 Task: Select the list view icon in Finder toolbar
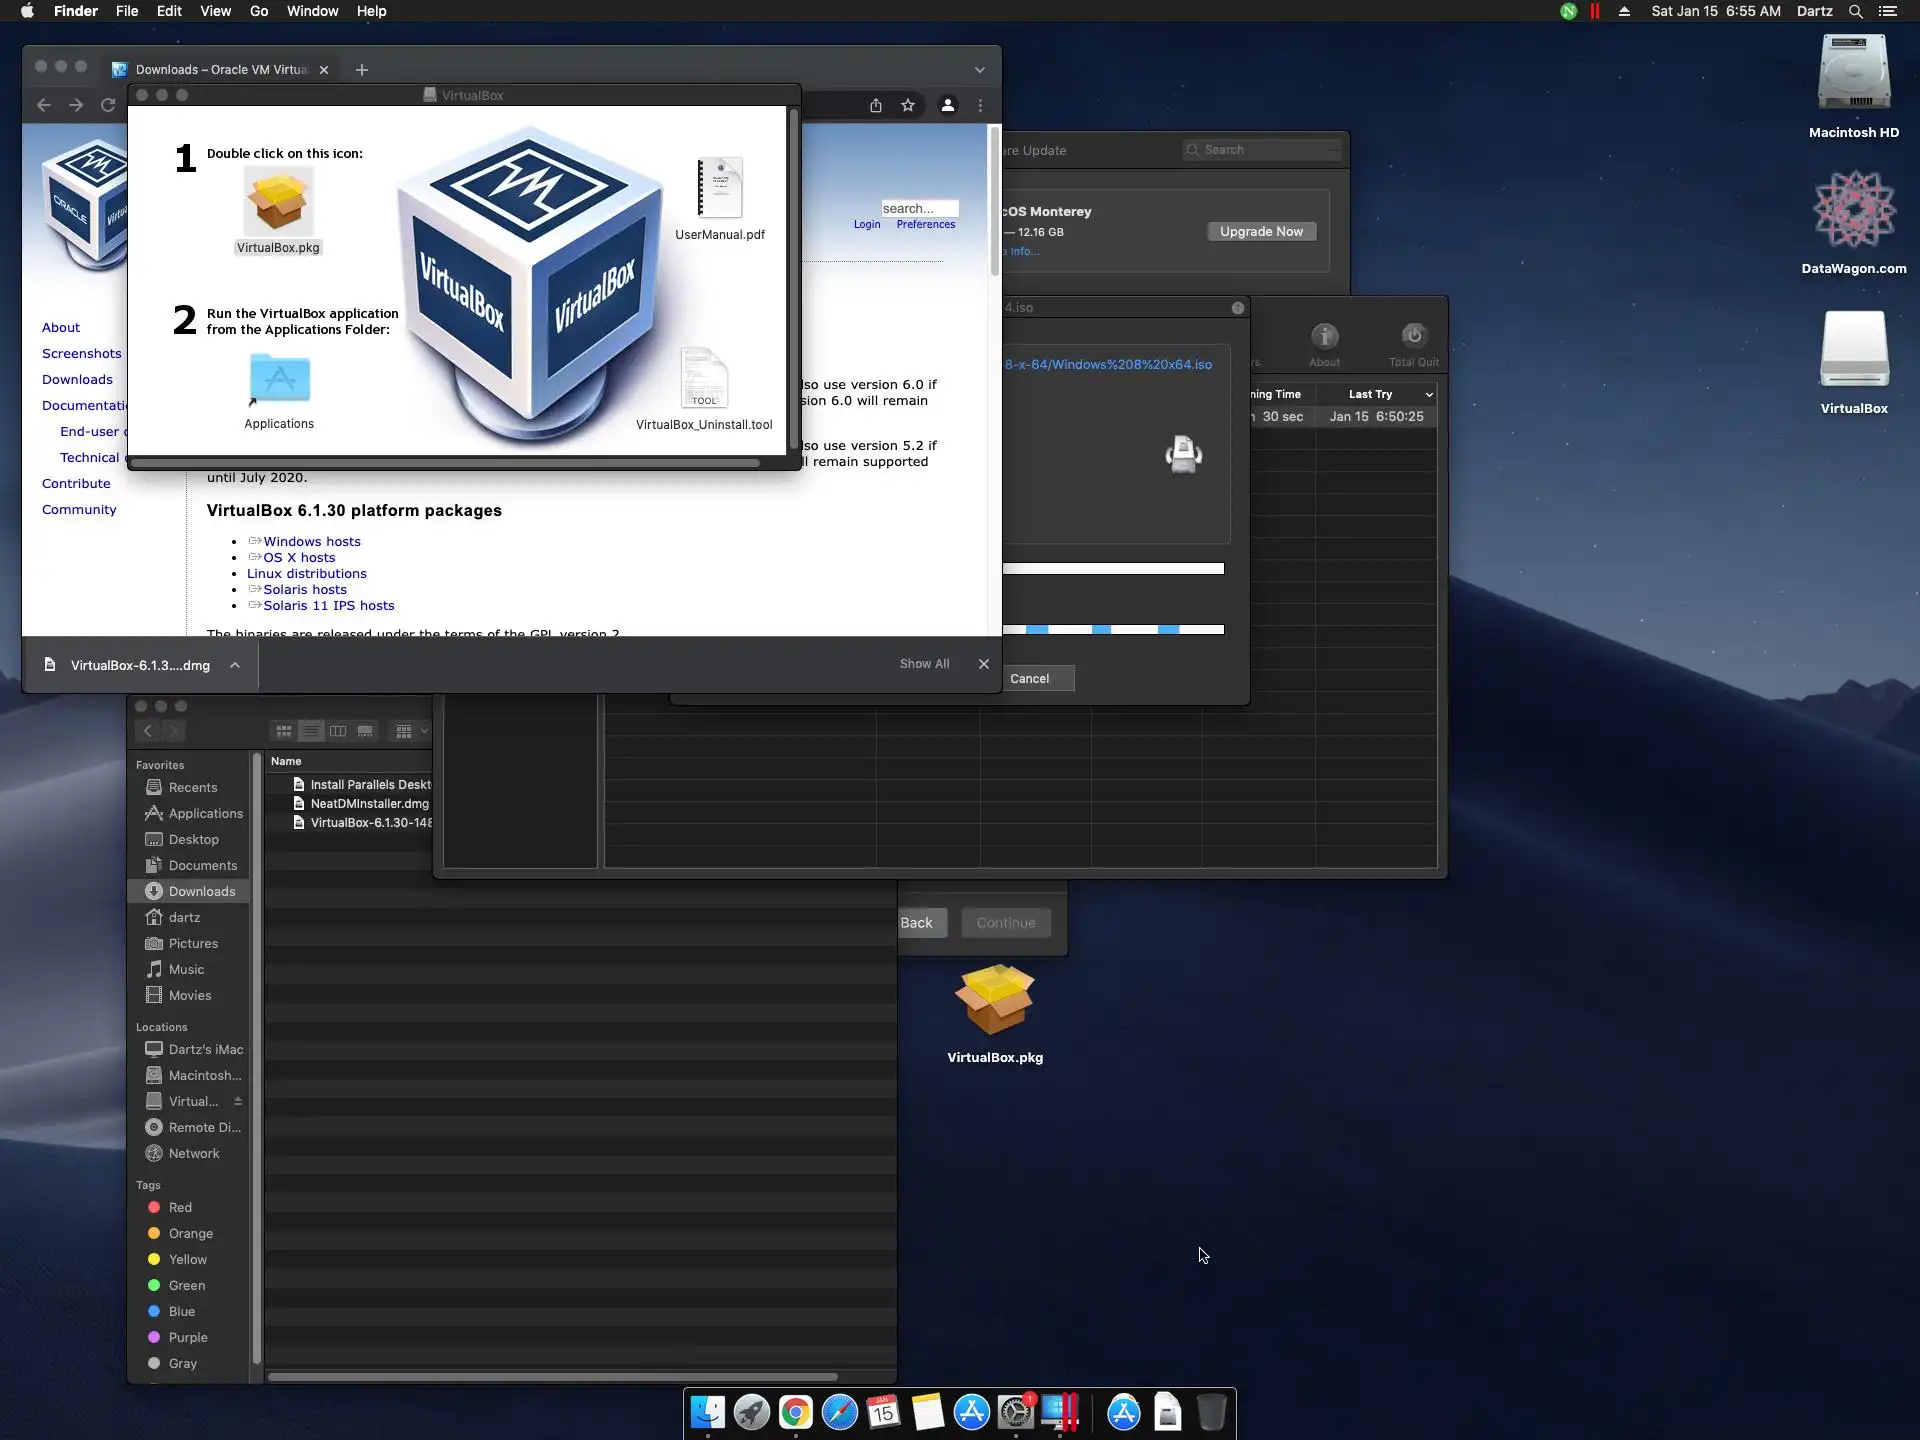311,731
